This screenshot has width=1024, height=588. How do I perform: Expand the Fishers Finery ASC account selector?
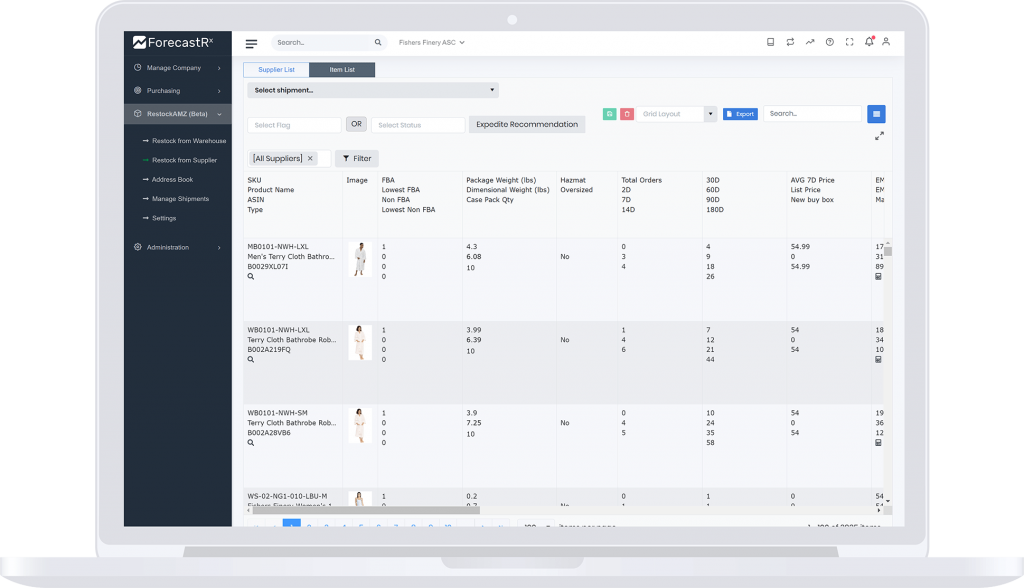click(432, 43)
